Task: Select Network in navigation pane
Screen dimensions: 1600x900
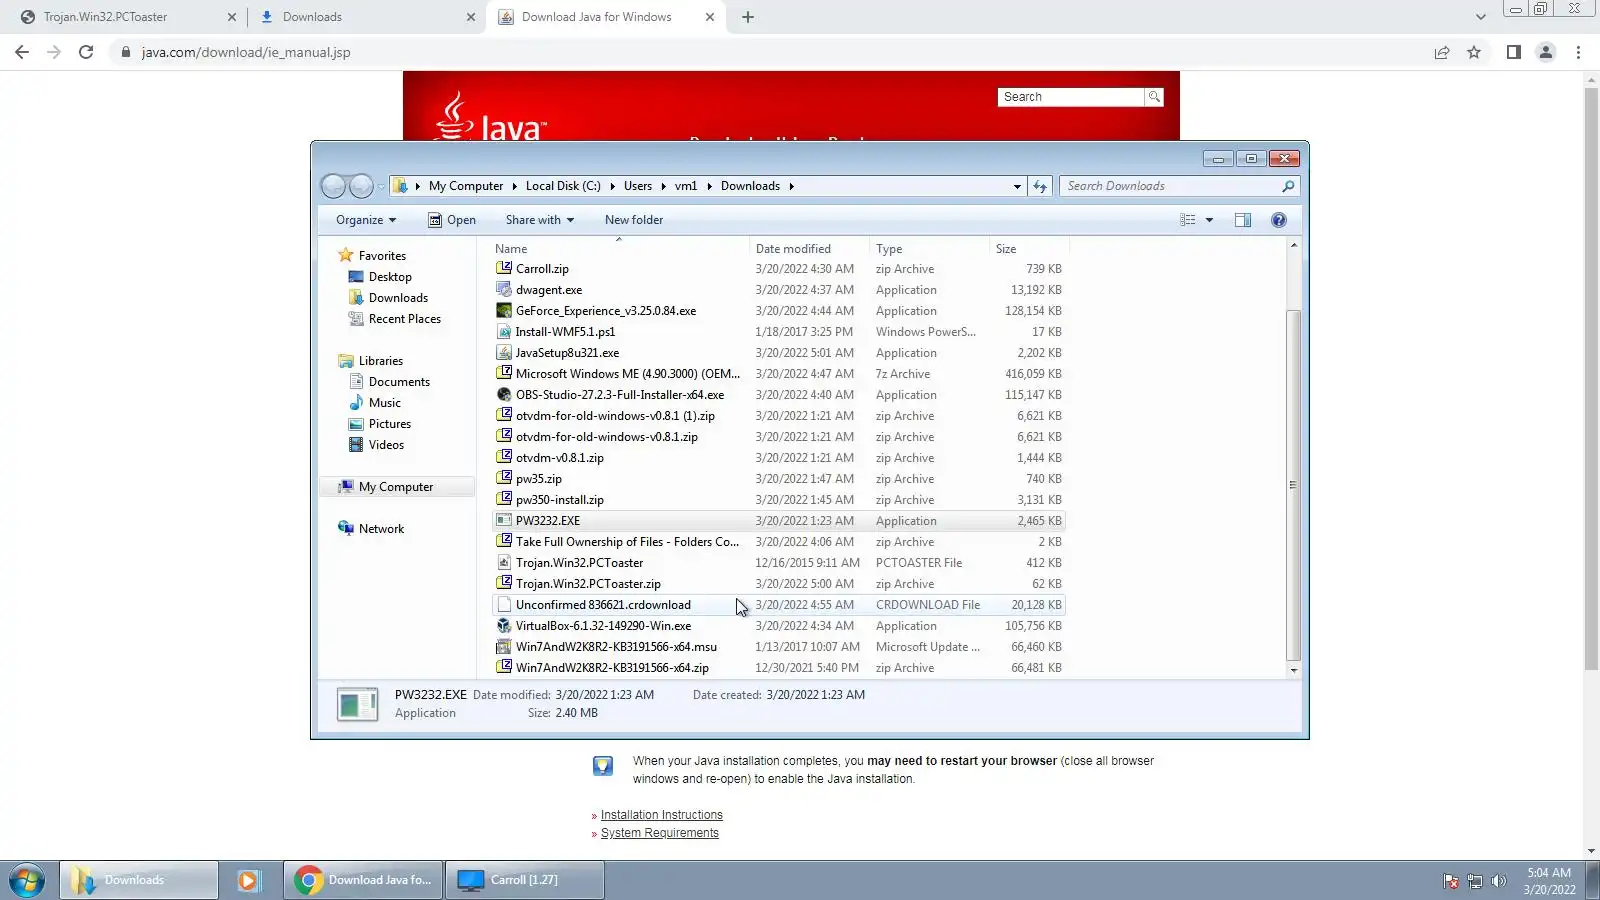Action: (x=381, y=529)
